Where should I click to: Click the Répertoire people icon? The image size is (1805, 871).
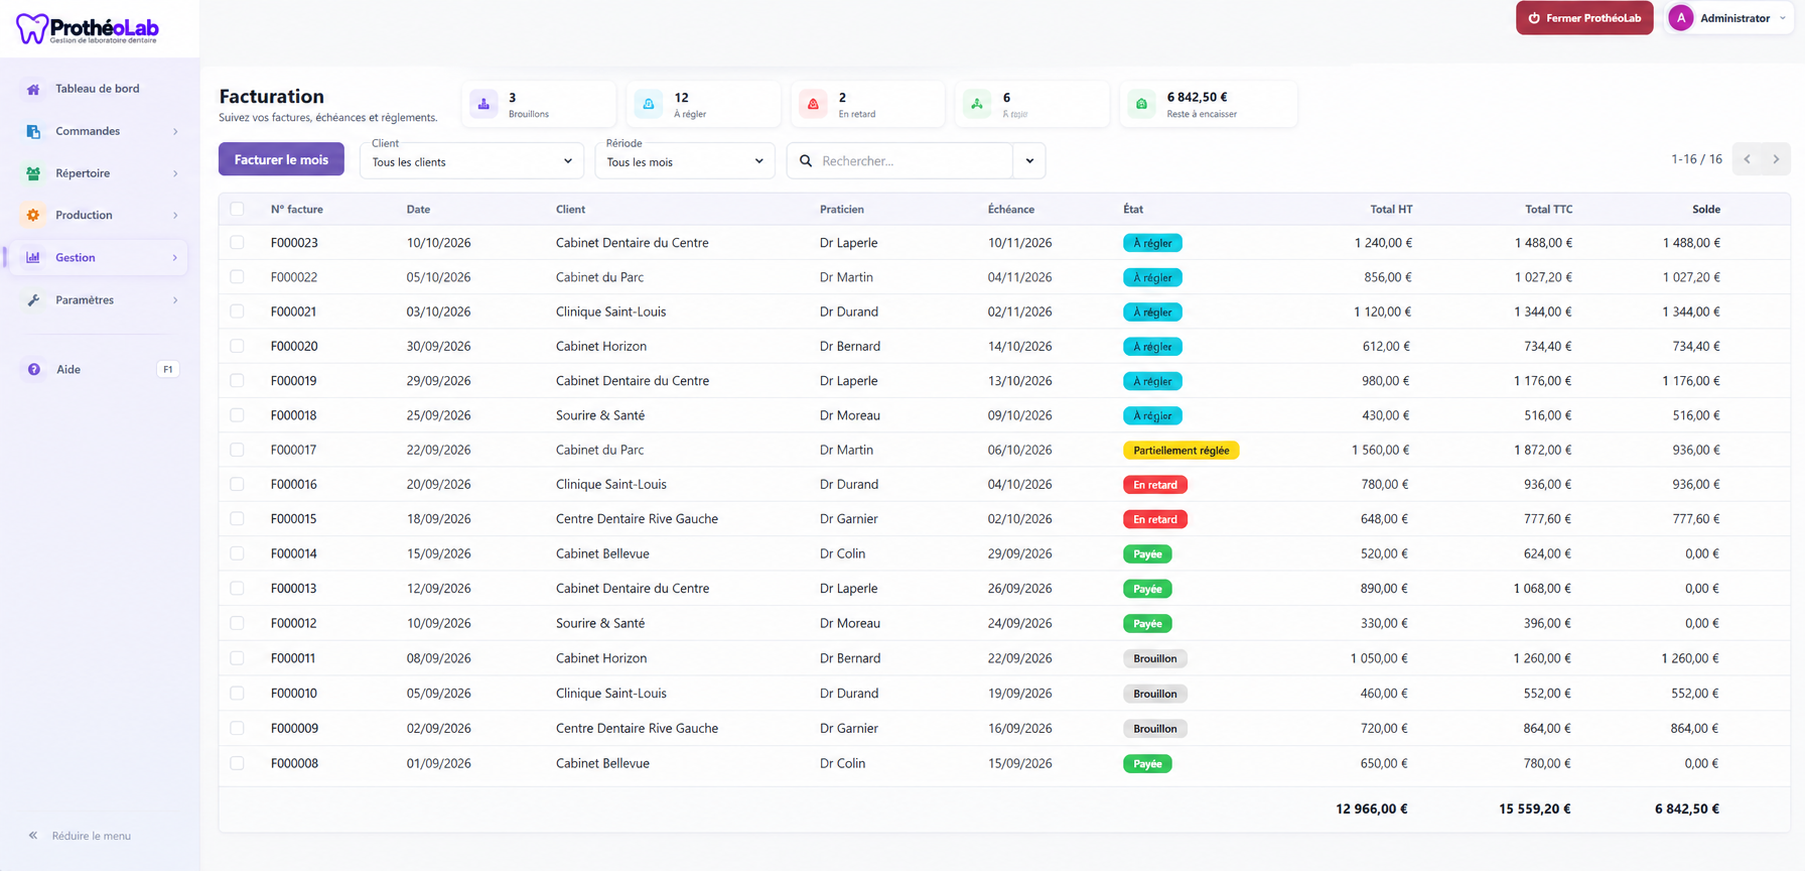pos(33,173)
